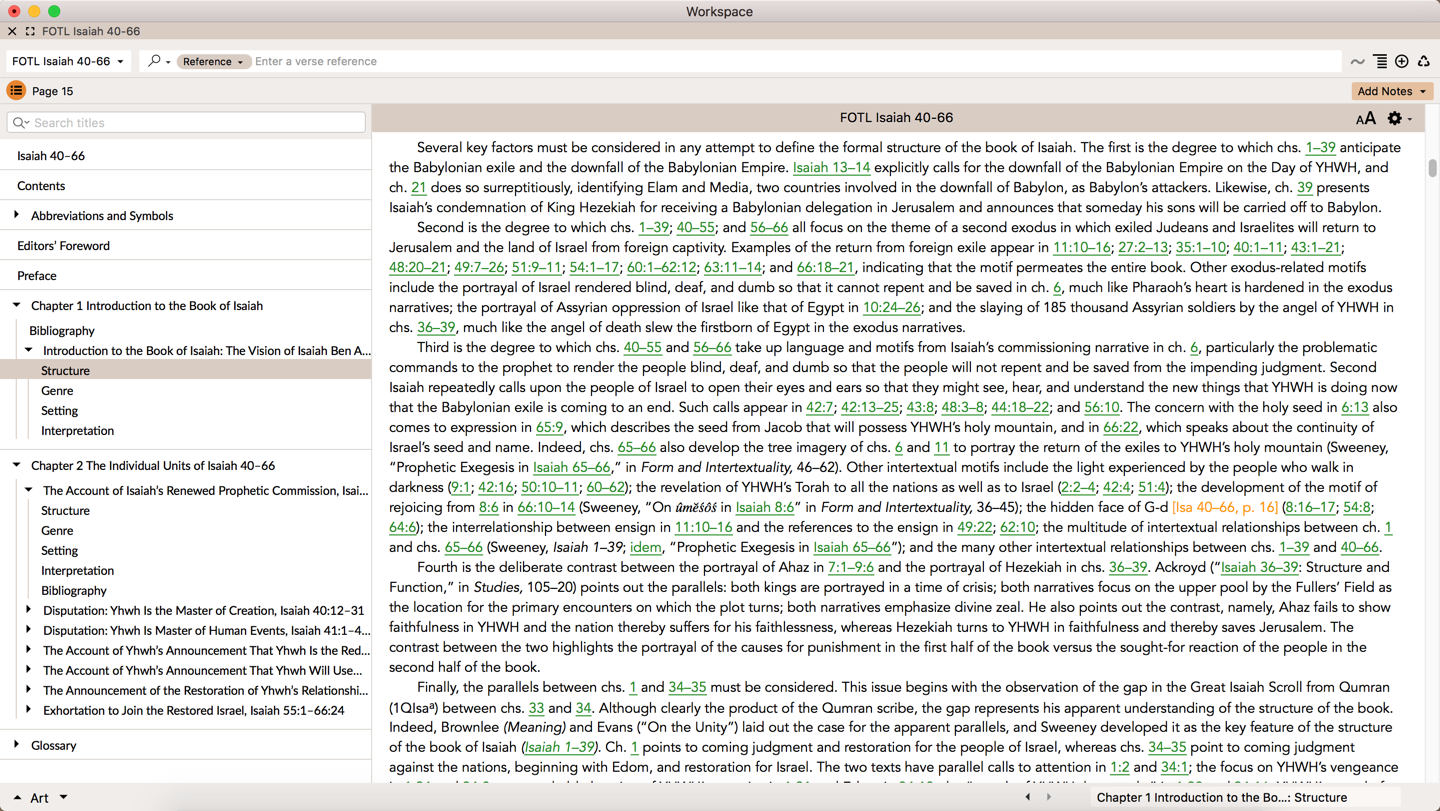This screenshot has height=811, width=1440.
Task: Open the Add Notes dropdown button
Action: (x=1392, y=91)
